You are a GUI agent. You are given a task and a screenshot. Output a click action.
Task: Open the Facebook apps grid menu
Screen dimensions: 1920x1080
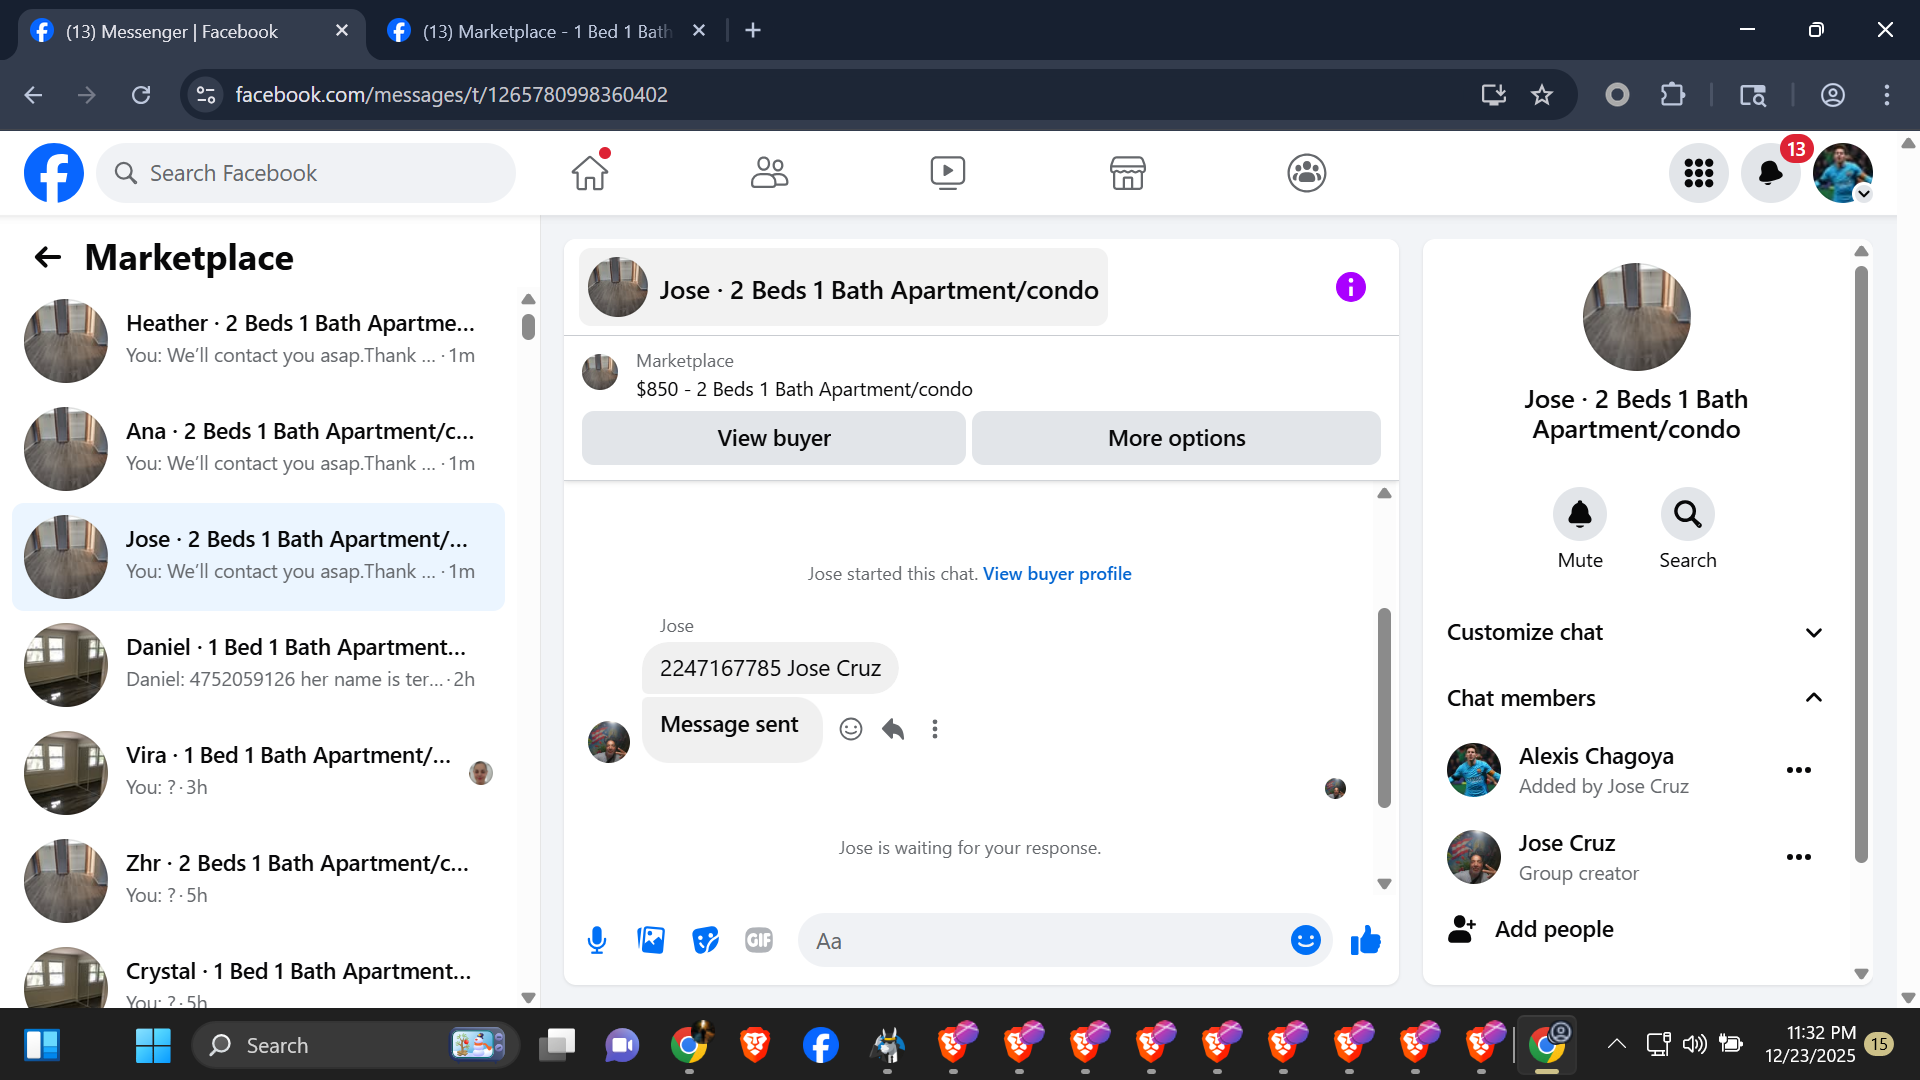point(1698,173)
